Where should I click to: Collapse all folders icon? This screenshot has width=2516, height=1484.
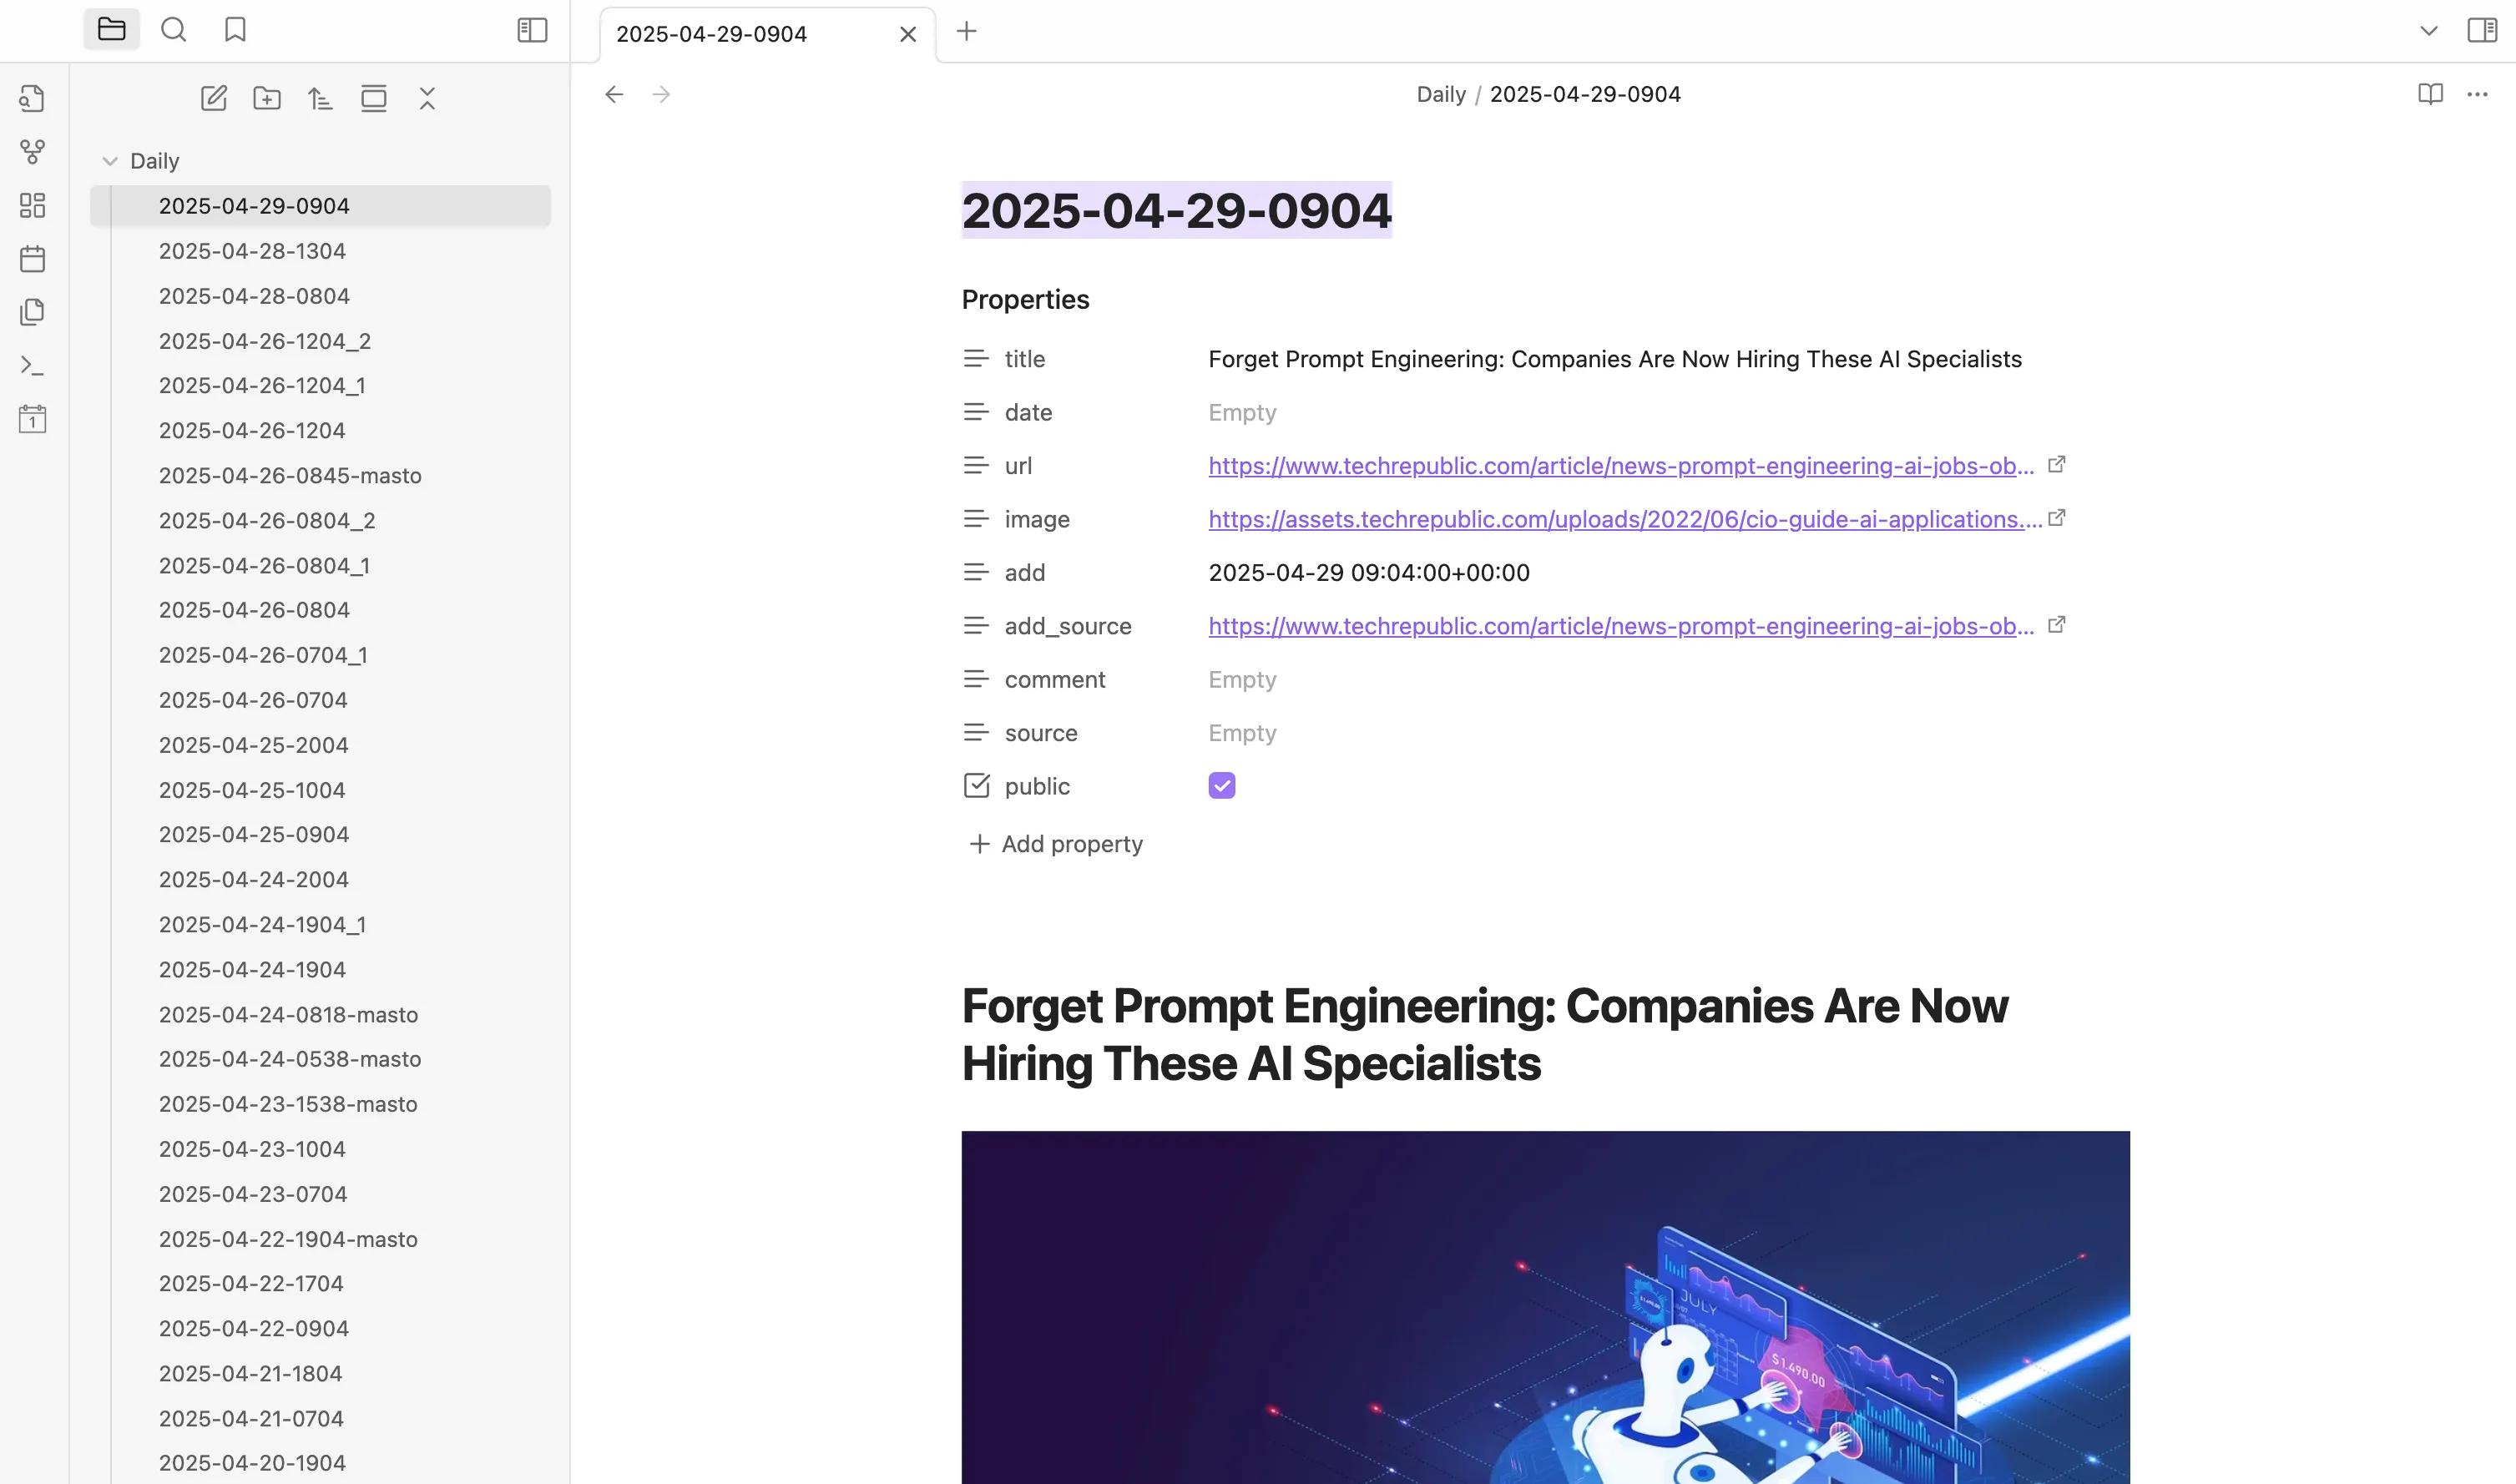[x=427, y=98]
